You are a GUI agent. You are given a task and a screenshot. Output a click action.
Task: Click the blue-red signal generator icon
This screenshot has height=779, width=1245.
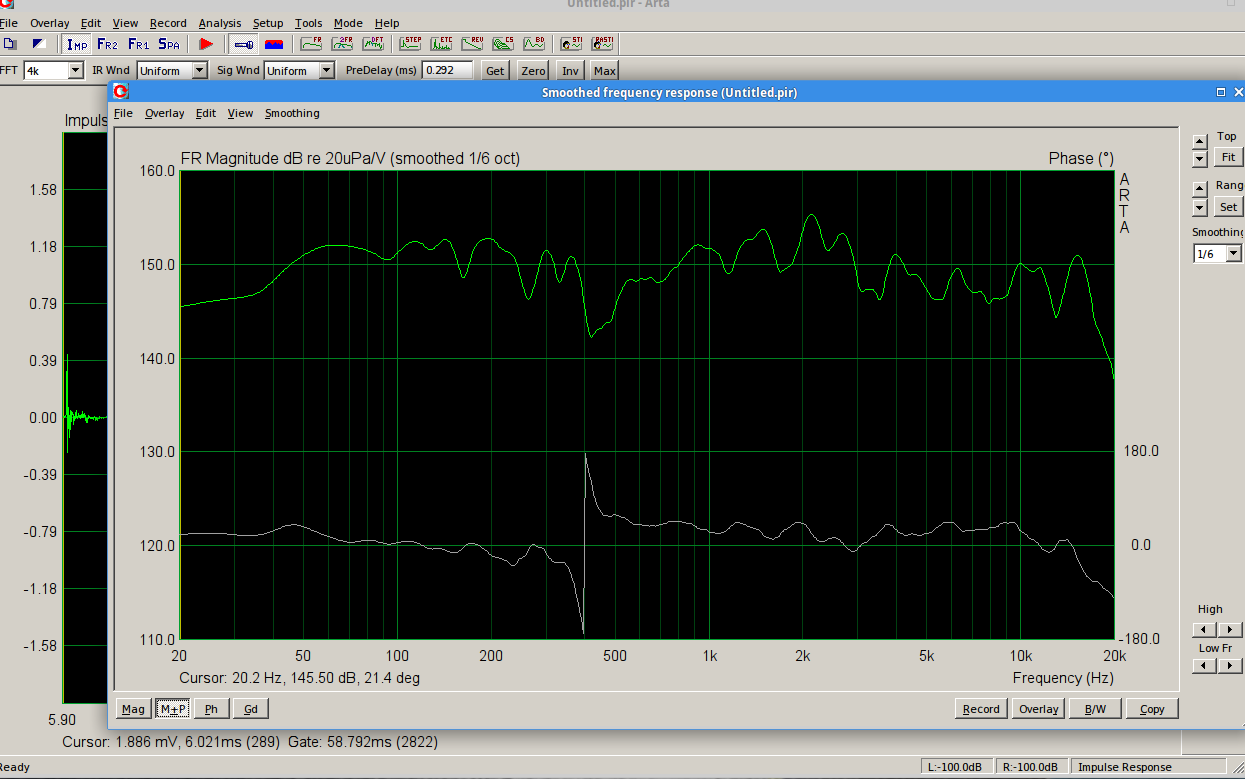point(274,44)
